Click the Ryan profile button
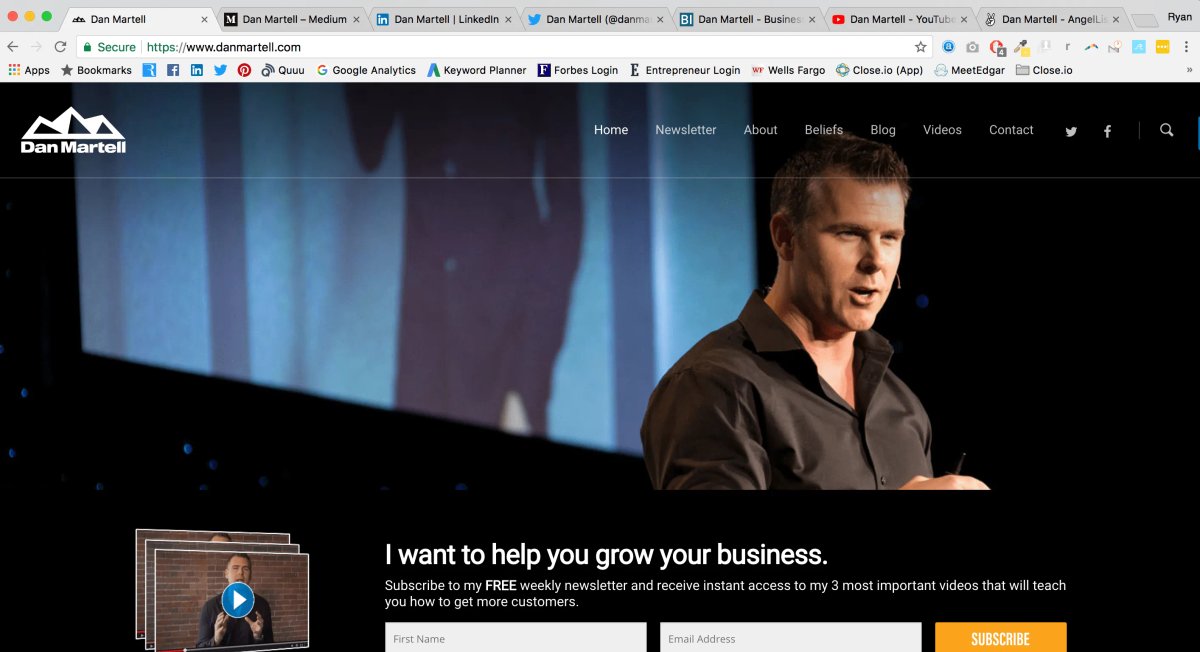 1180,17
